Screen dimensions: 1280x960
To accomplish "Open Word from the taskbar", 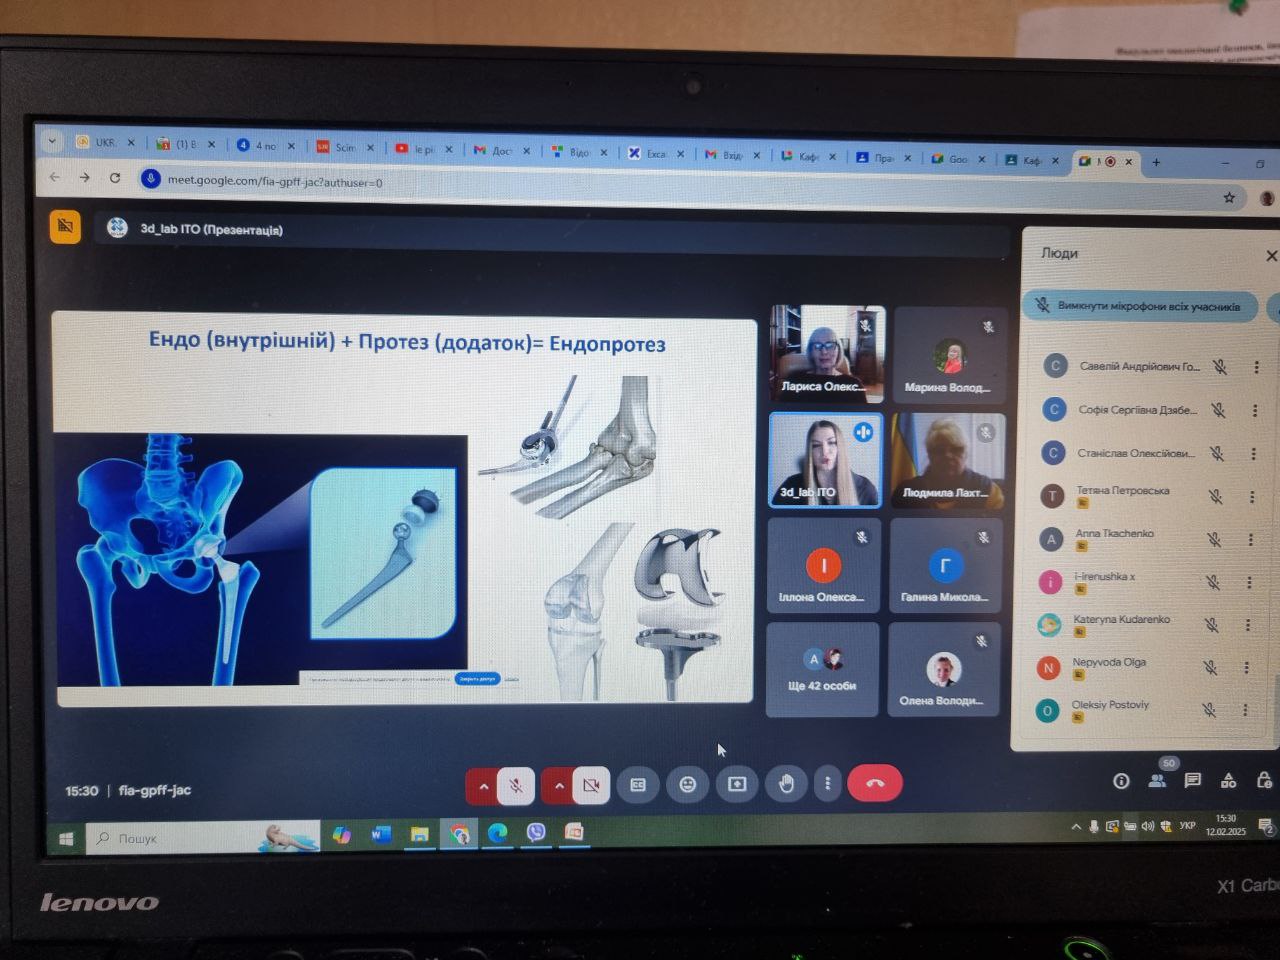I will tap(381, 834).
